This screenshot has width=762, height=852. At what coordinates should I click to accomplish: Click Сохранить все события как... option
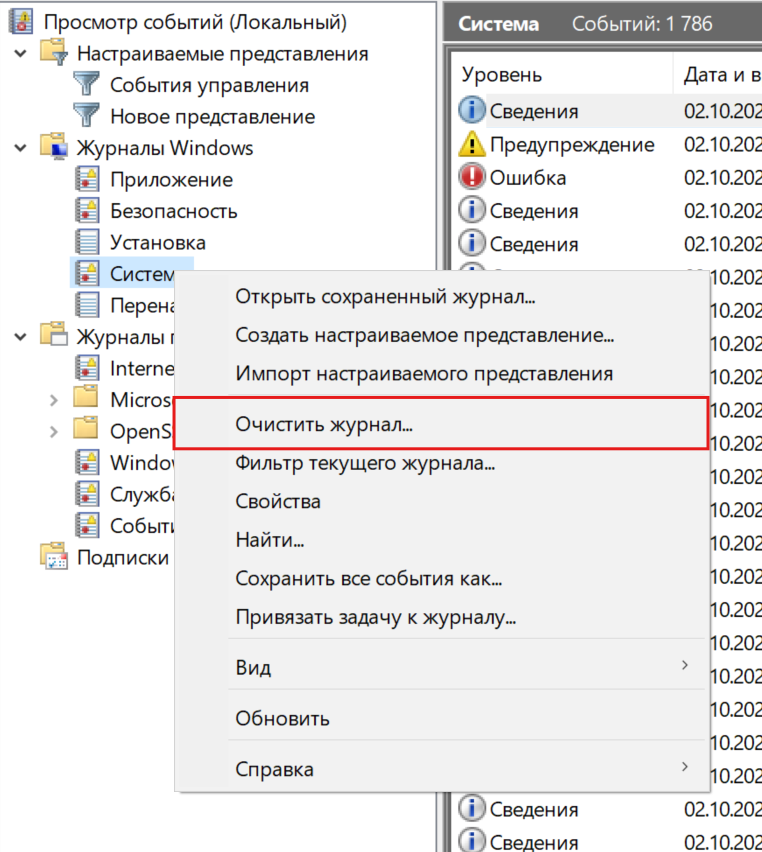pyautogui.click(x=368, y=579)
